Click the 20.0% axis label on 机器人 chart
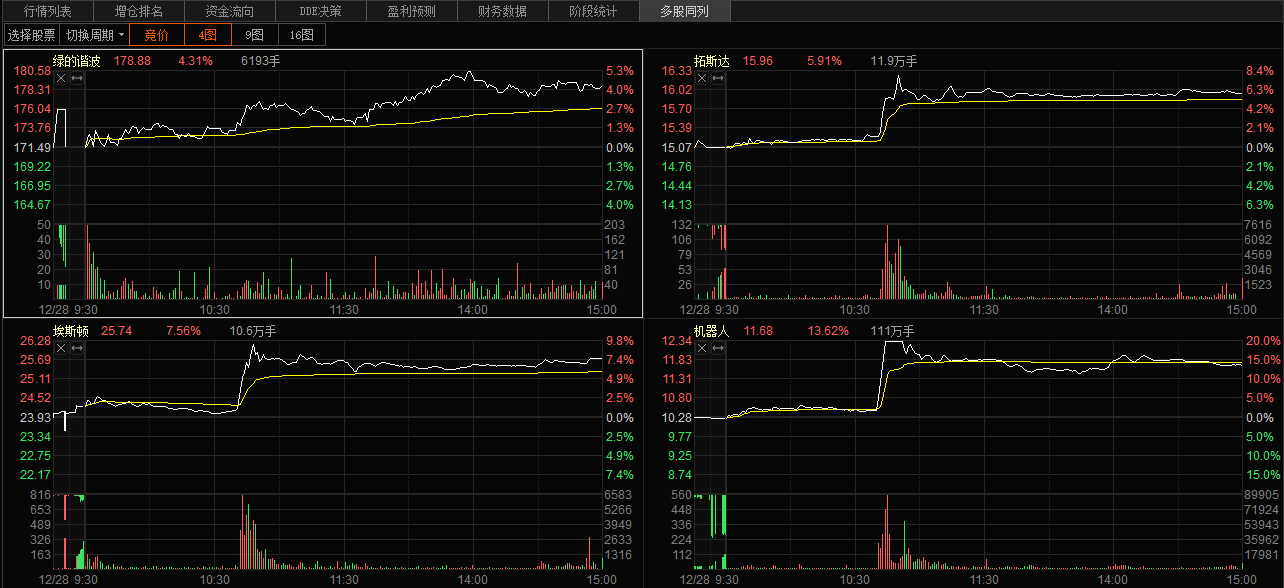 click(1263, 340)
